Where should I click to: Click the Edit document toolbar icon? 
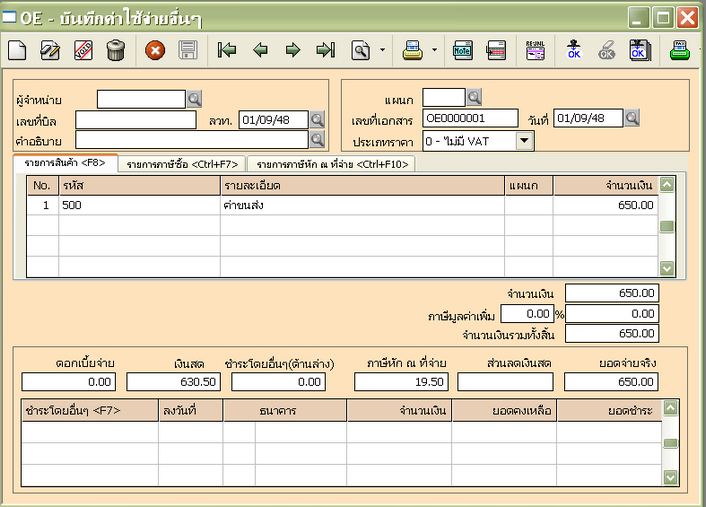50,49
